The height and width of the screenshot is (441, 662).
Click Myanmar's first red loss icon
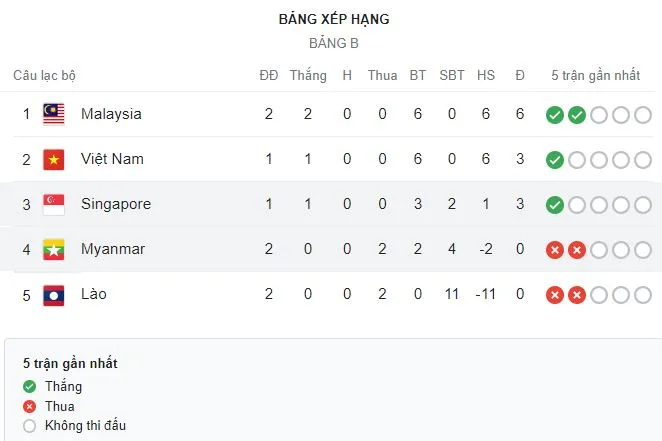(555, 249)
